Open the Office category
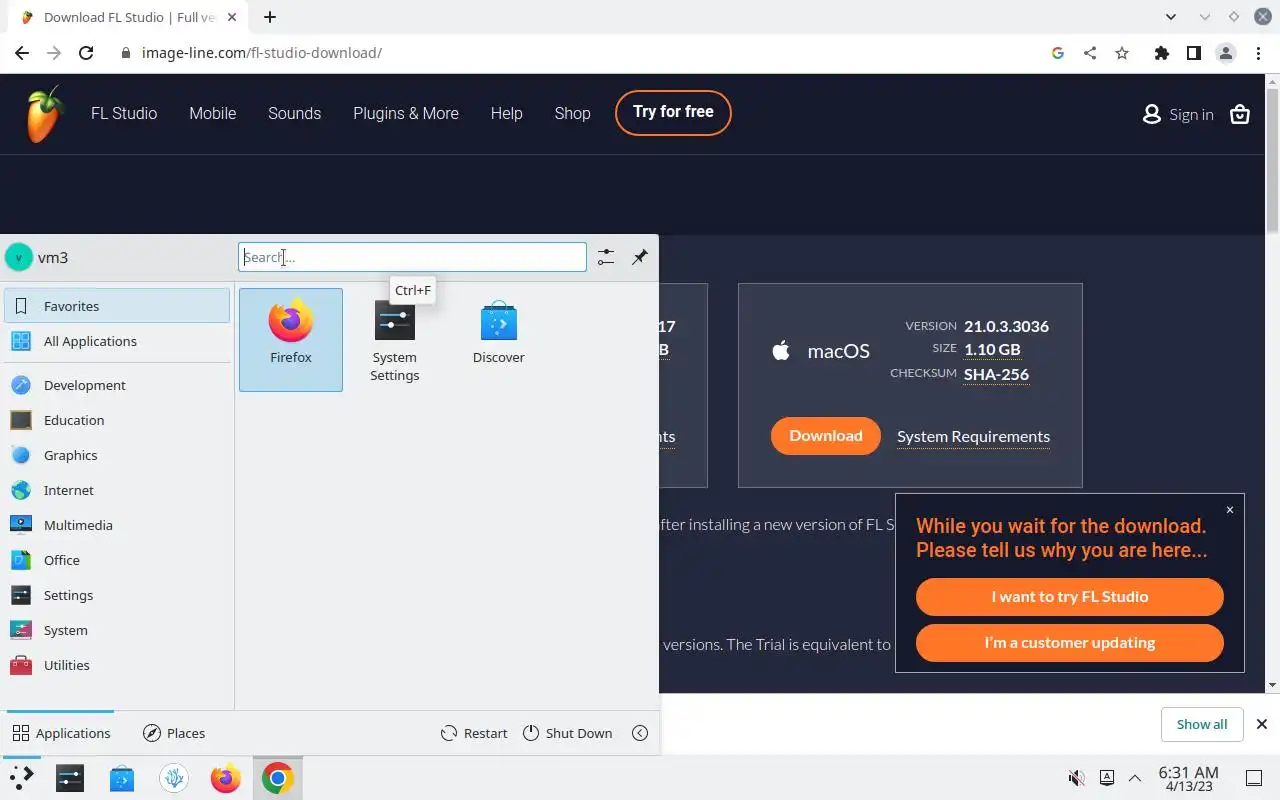 [x=118, y=560]
